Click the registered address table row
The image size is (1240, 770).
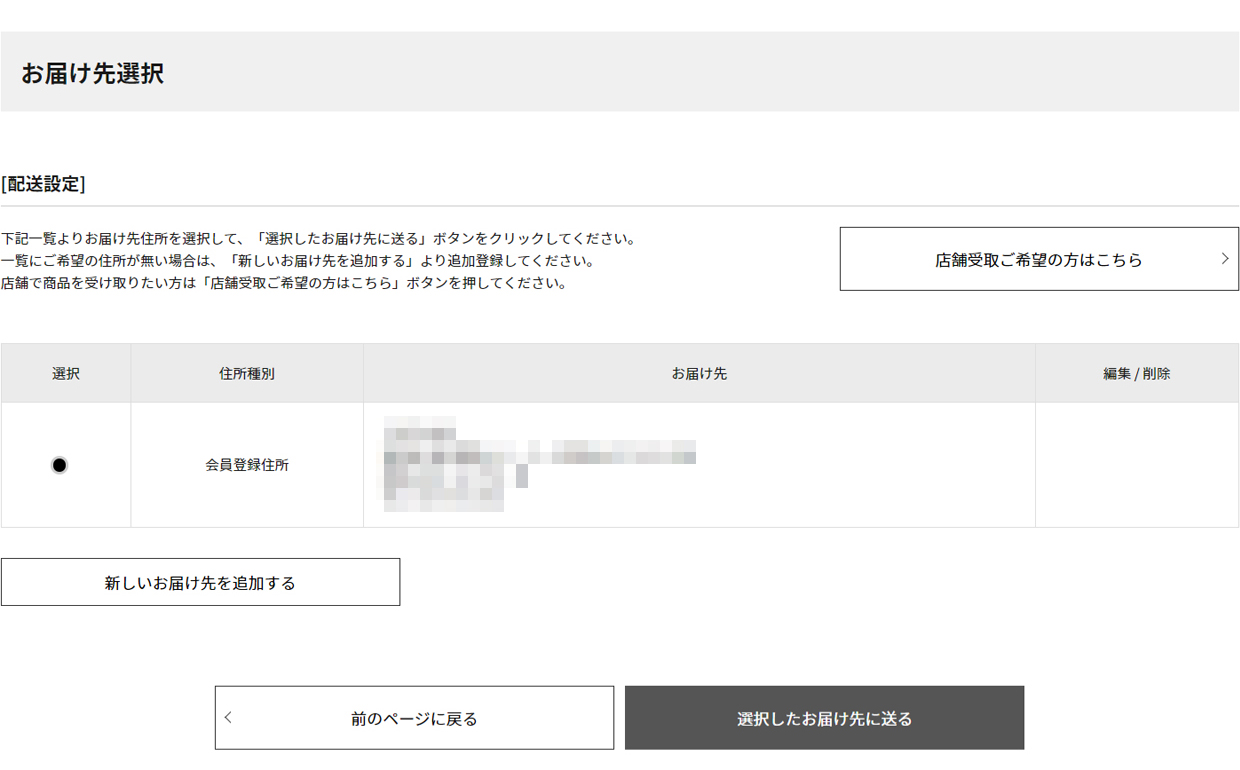620,464
